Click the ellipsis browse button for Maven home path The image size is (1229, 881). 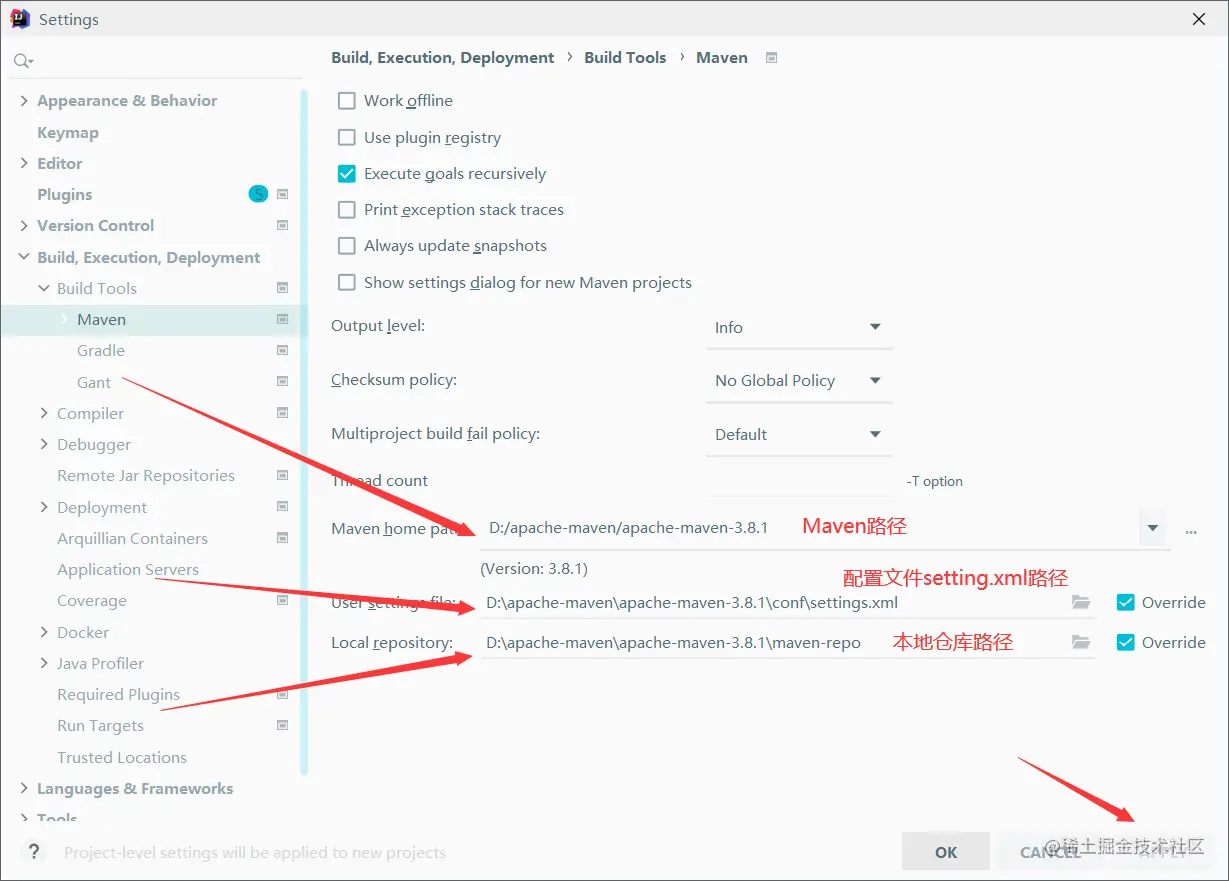tap(1191, 532)
